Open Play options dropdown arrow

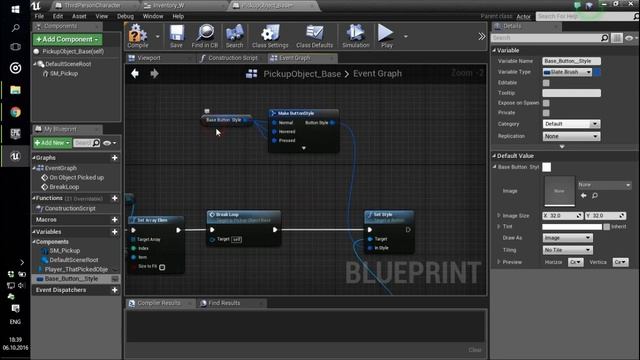click(x=406, y=36)
